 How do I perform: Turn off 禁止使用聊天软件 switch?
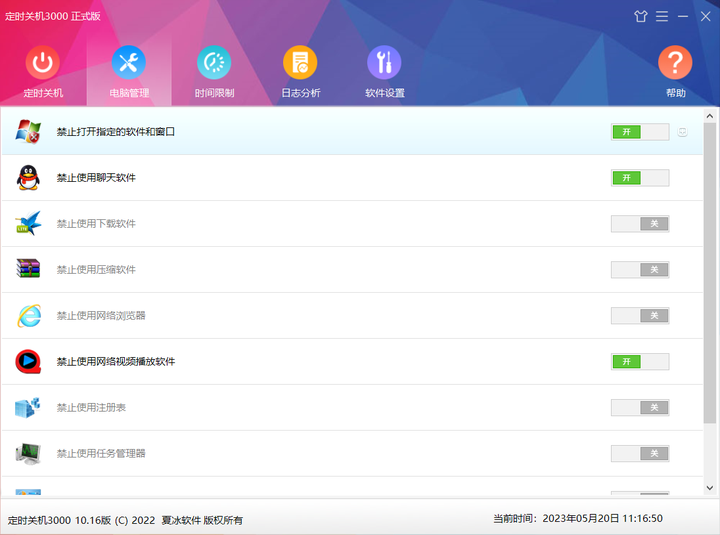coord(640,178)
